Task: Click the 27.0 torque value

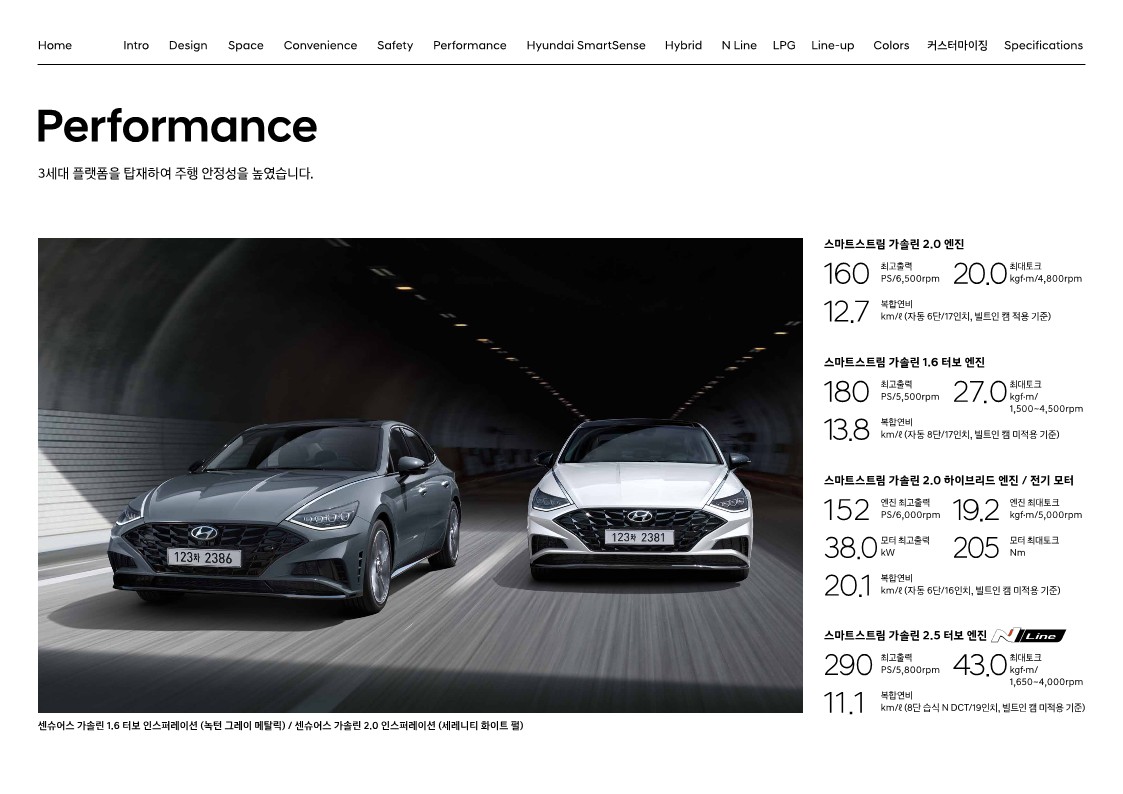Action: (979, 392)
